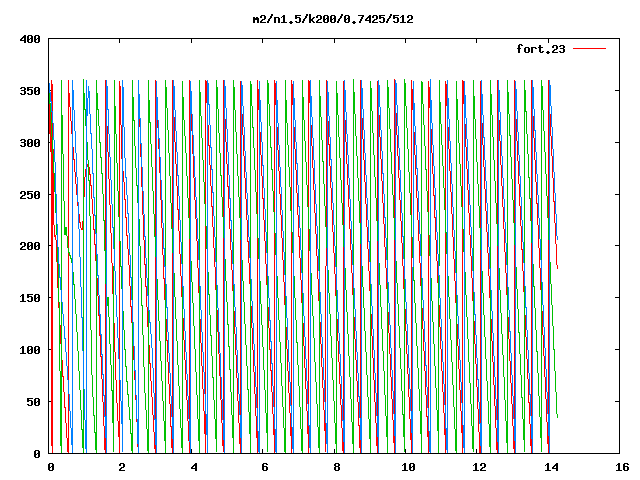The image size is (640, 480).
Task: Click x-axis label 6
Action: coord(265,467)
